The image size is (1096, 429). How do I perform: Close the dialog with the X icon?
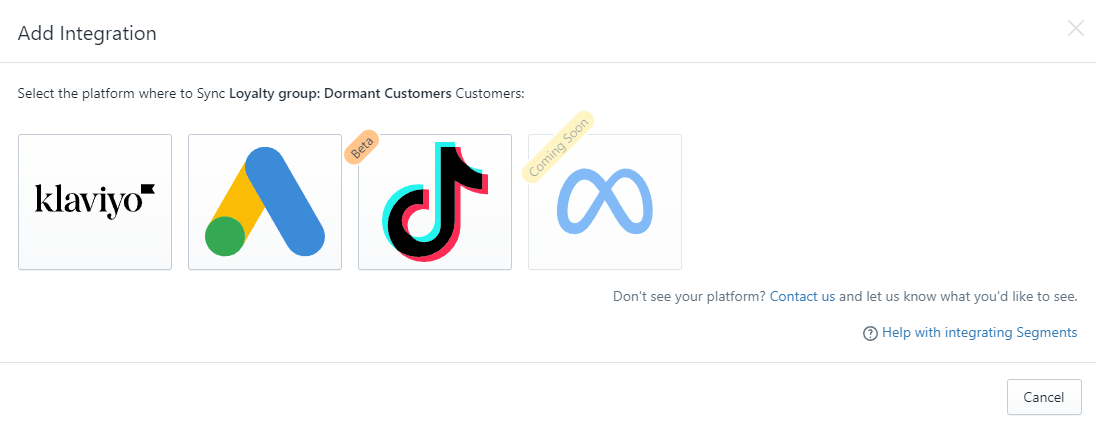pos(1076,29)
